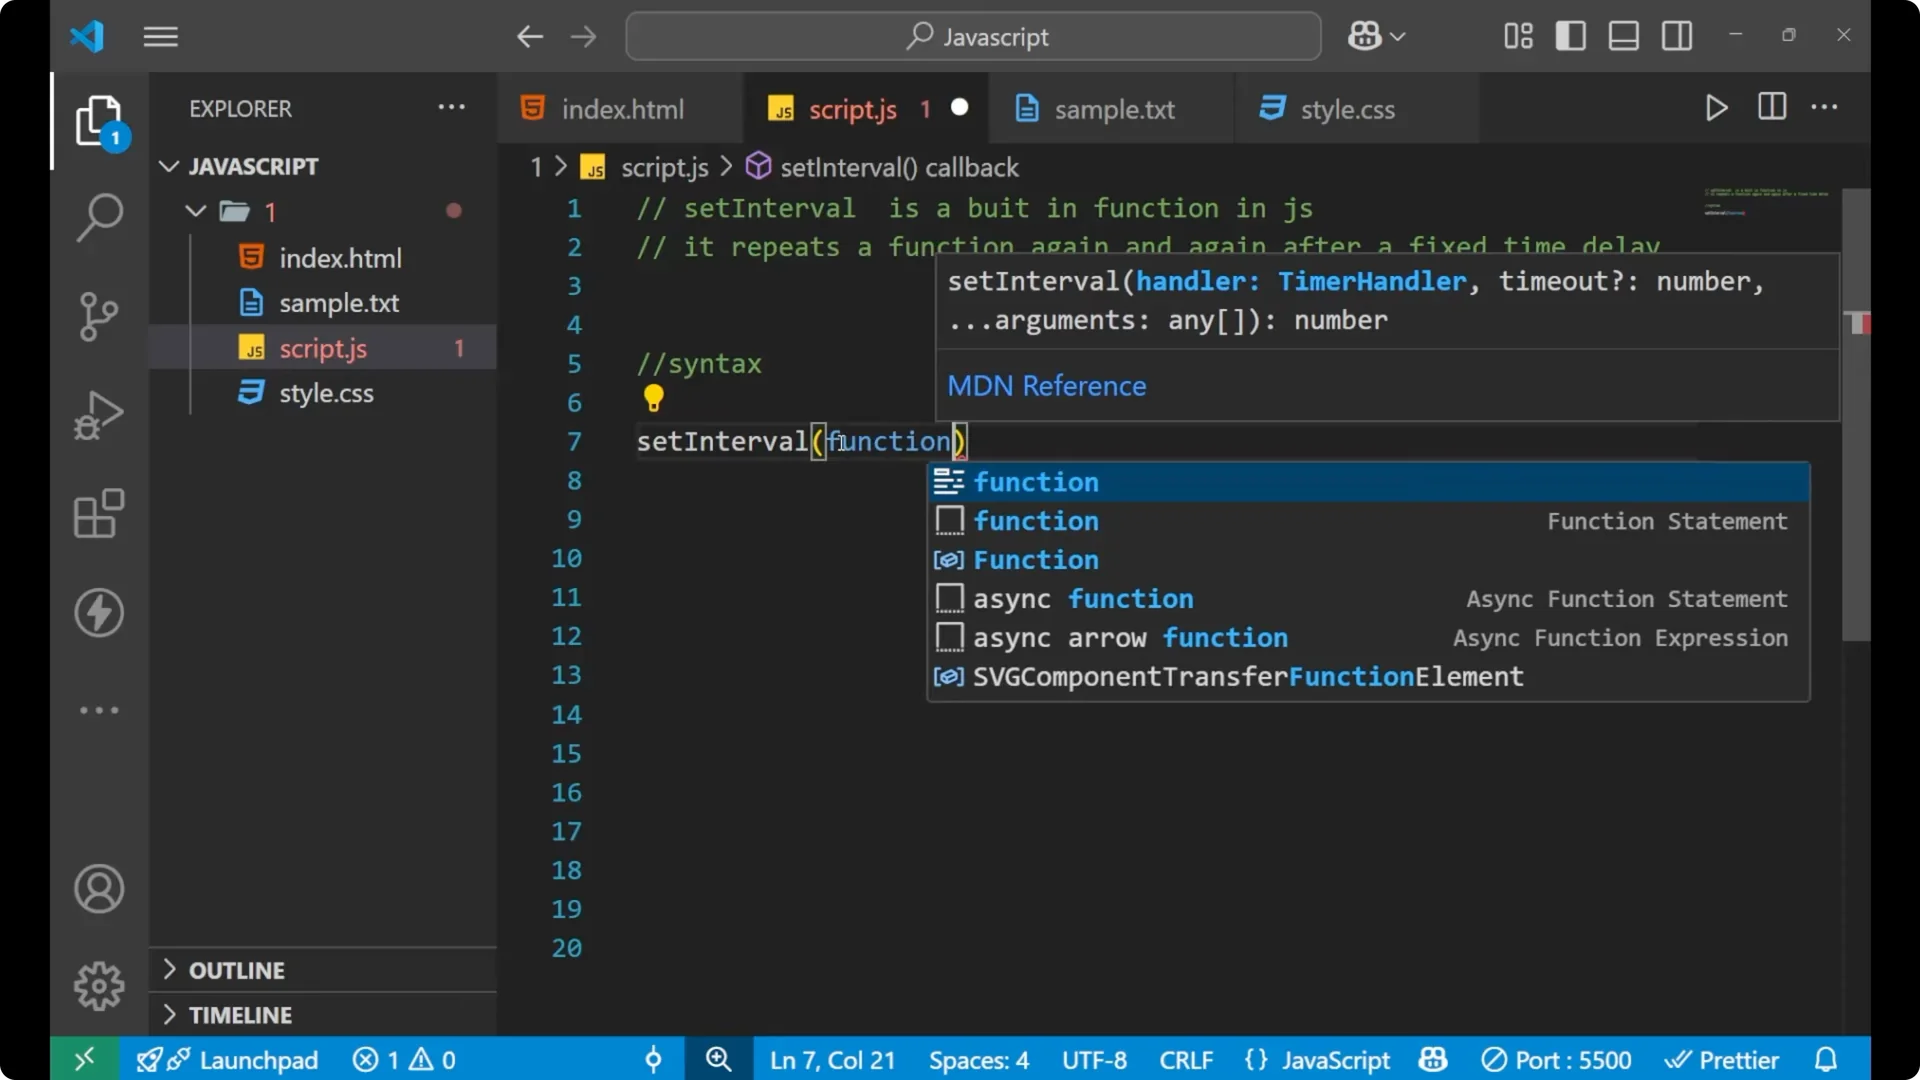This screenshot has width=1920, height=1080.
Task: Run the script with the play button
Action: [1716, 108]
